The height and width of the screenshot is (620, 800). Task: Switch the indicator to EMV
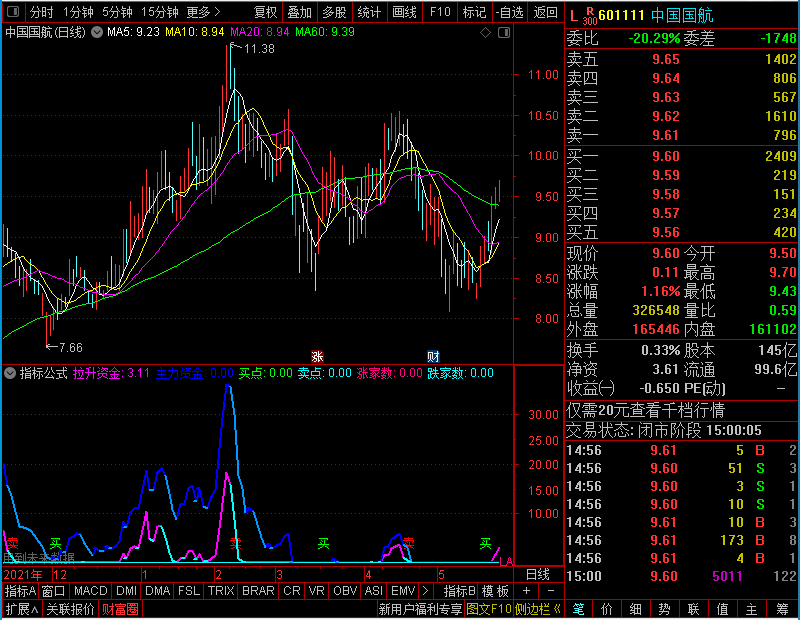(403, 591)
